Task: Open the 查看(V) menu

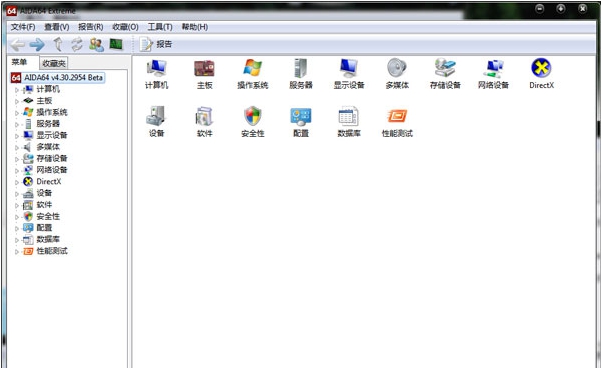Action: 56,27
